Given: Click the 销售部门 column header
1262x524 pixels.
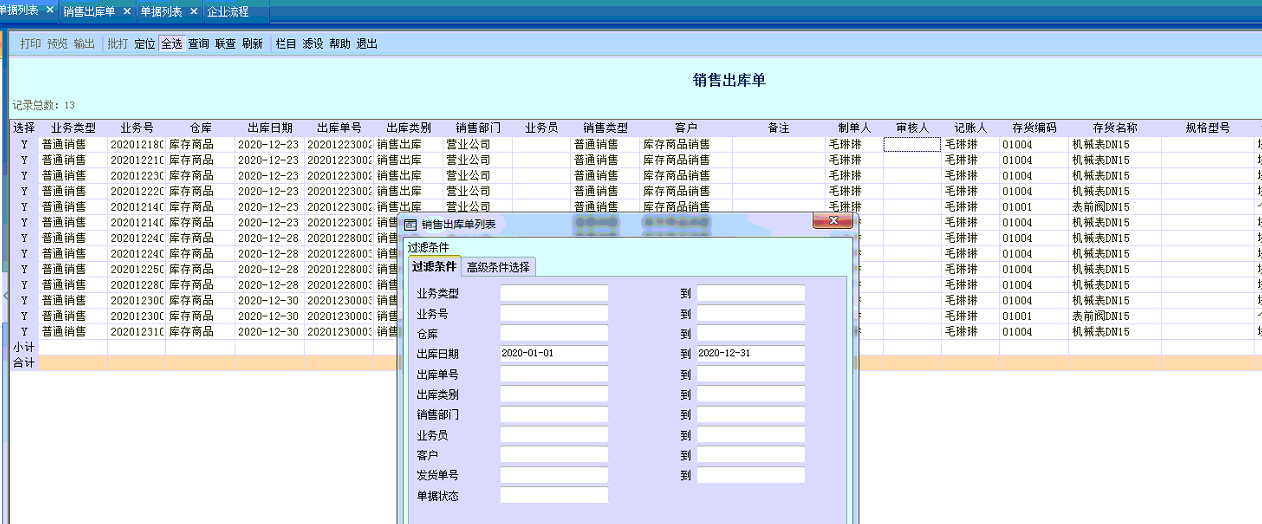Looking at the screenshot, I should [x=478, y=129].
